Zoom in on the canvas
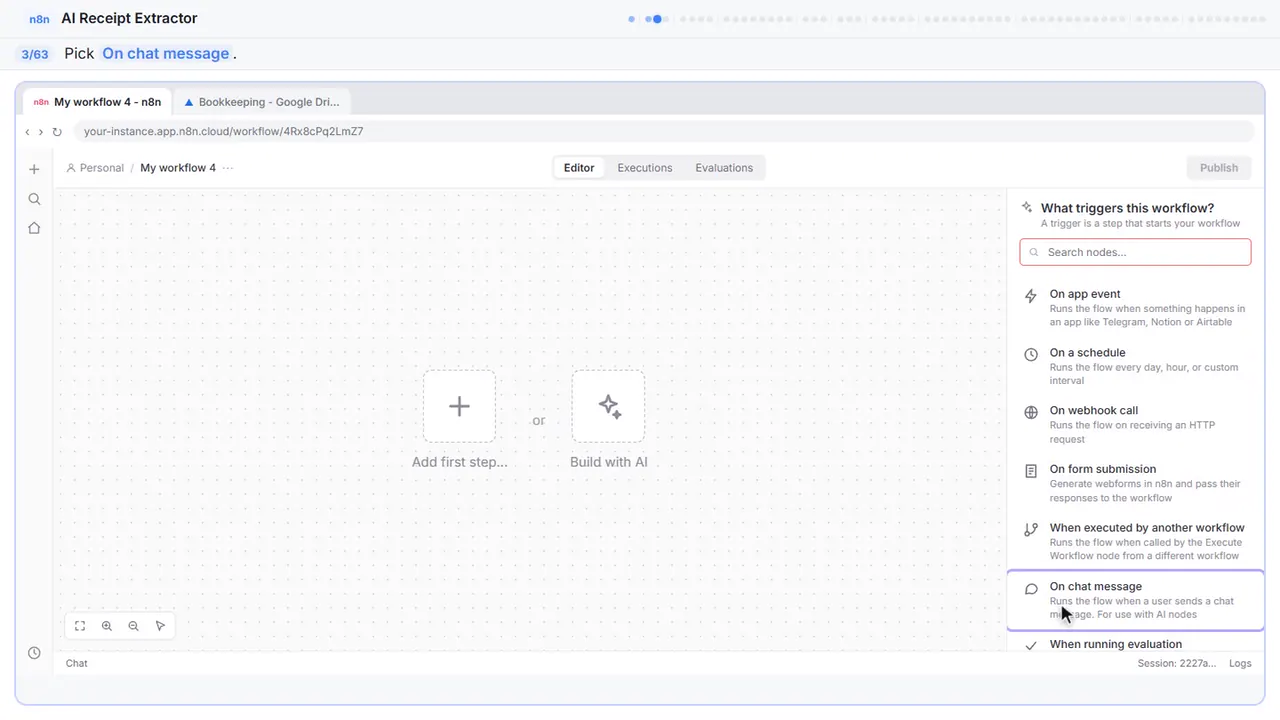 (x=107, y=626)
